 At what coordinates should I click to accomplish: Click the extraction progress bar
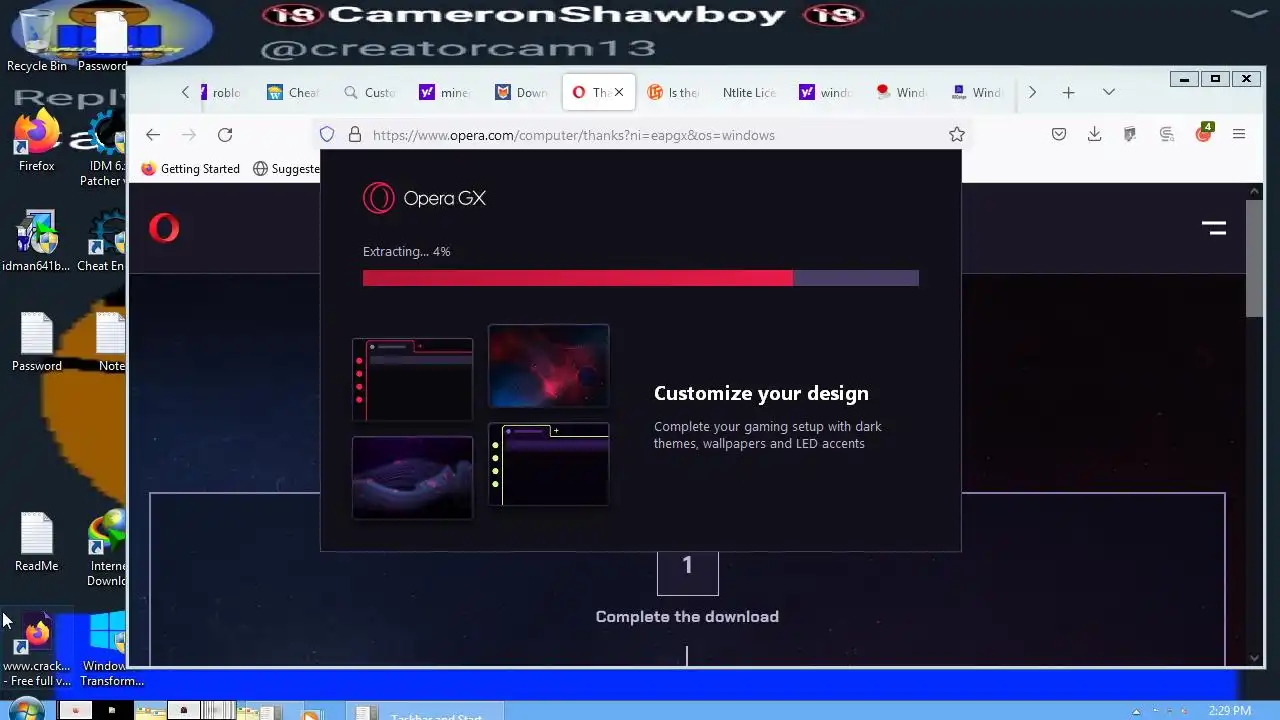(x=640, y=278)
